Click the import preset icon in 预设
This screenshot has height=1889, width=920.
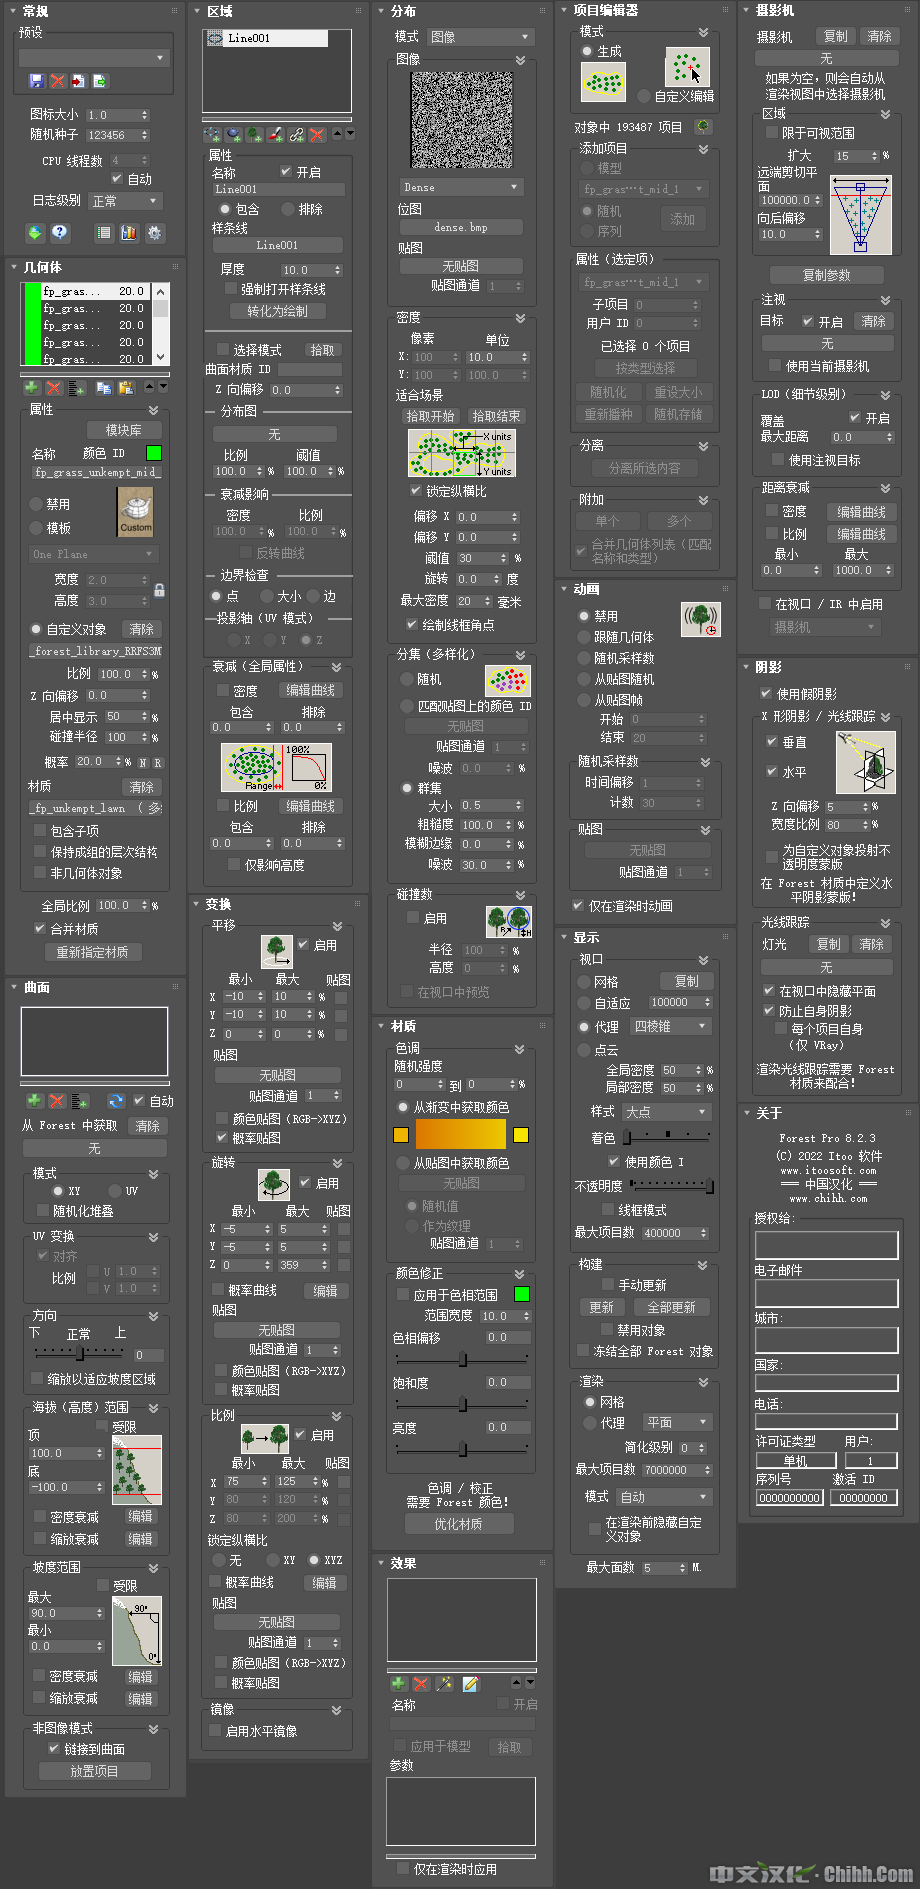79,81
